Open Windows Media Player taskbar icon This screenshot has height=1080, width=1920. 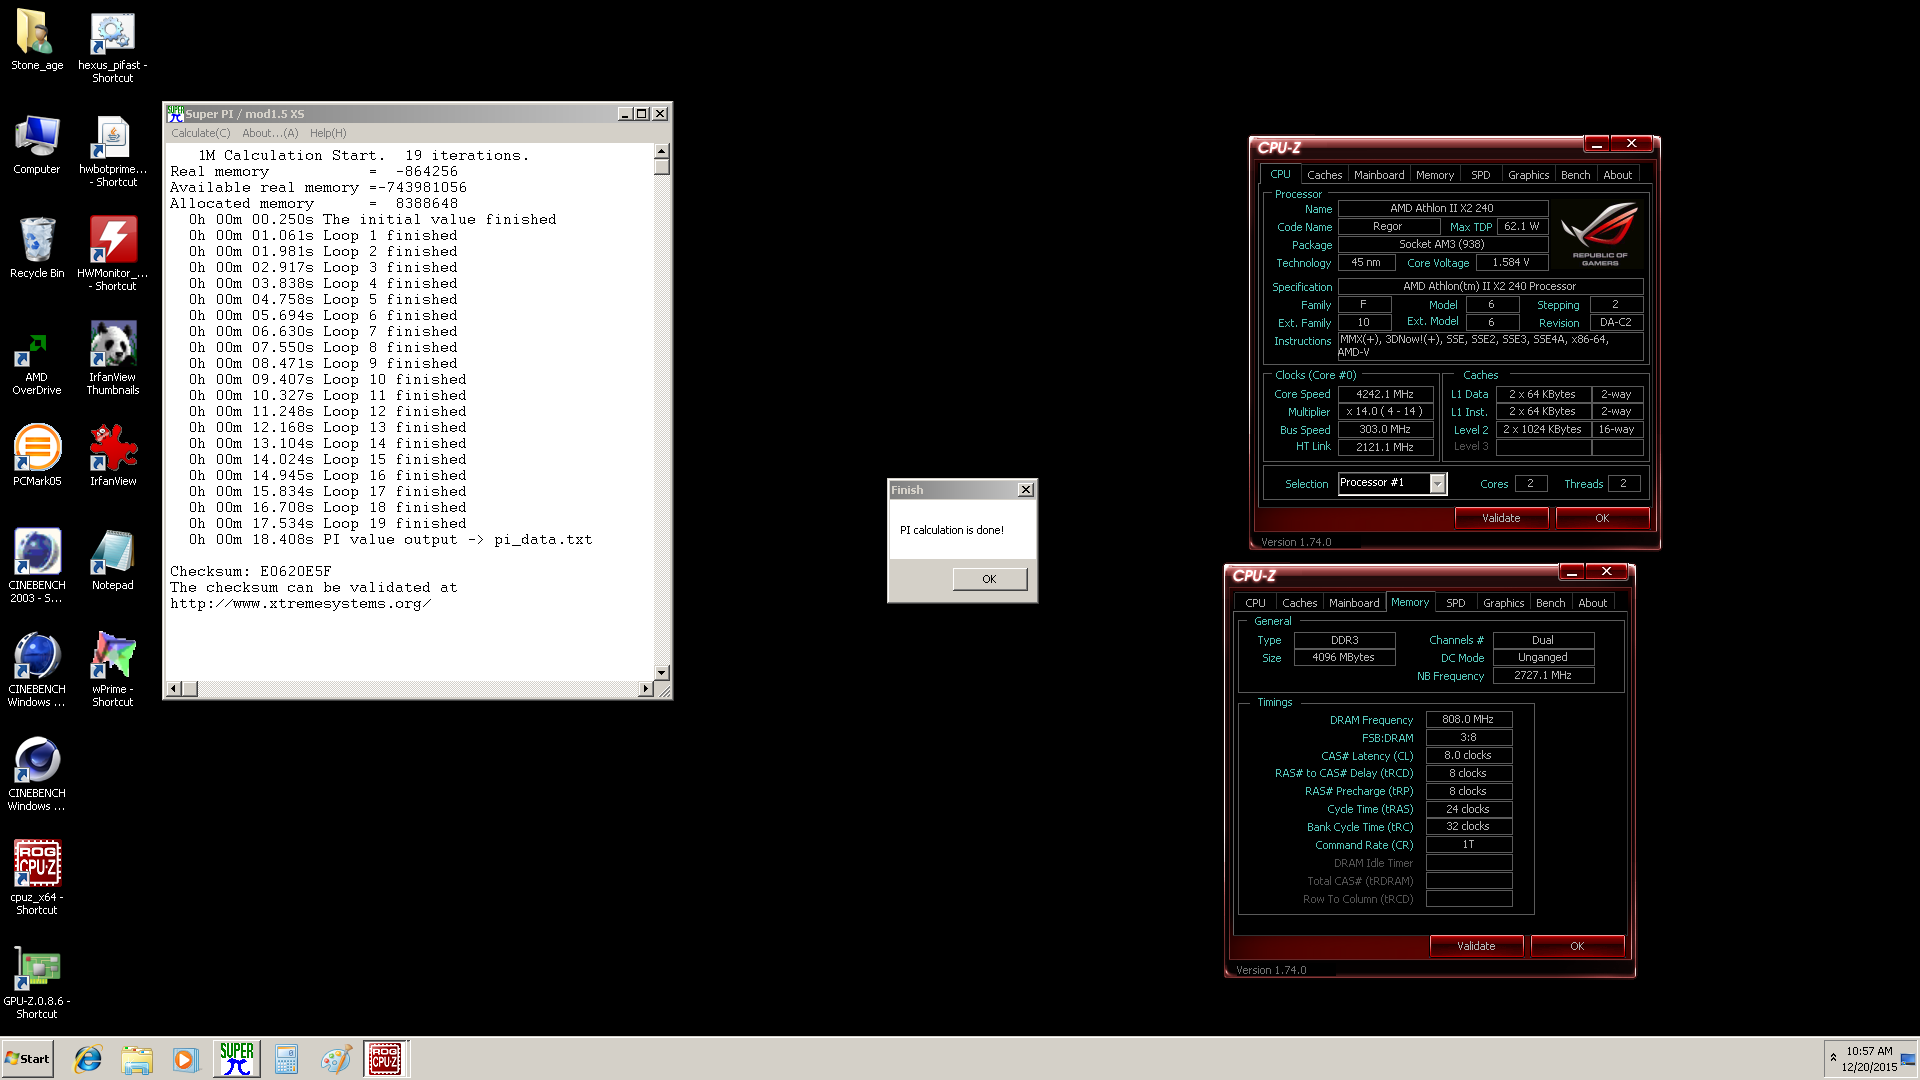pos(186,1059)
